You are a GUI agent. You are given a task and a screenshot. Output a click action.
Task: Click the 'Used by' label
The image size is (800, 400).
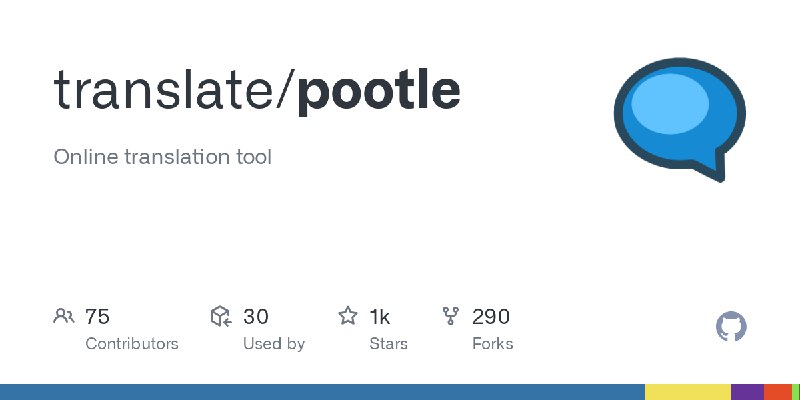(273, 344)
